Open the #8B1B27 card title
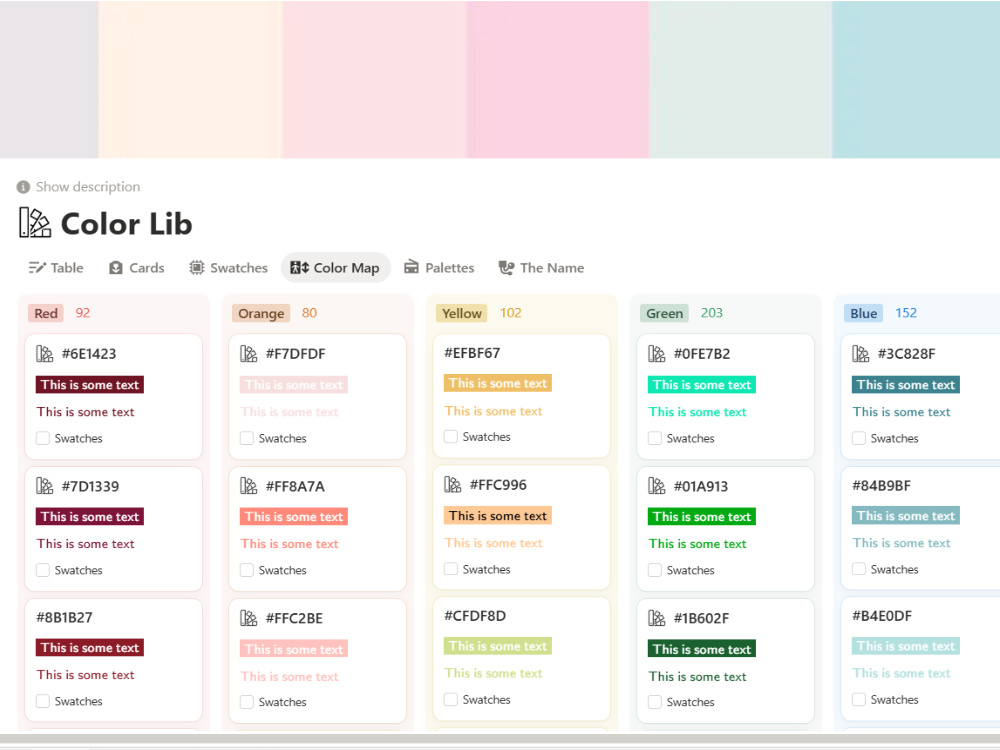Screen dimensions: 1000x750 (x=64, y=617)
